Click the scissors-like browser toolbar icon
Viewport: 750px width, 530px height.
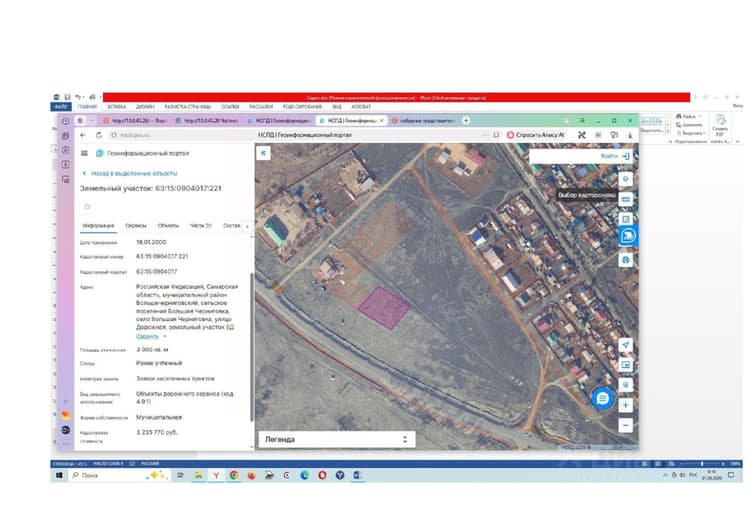tap(582, 135)
